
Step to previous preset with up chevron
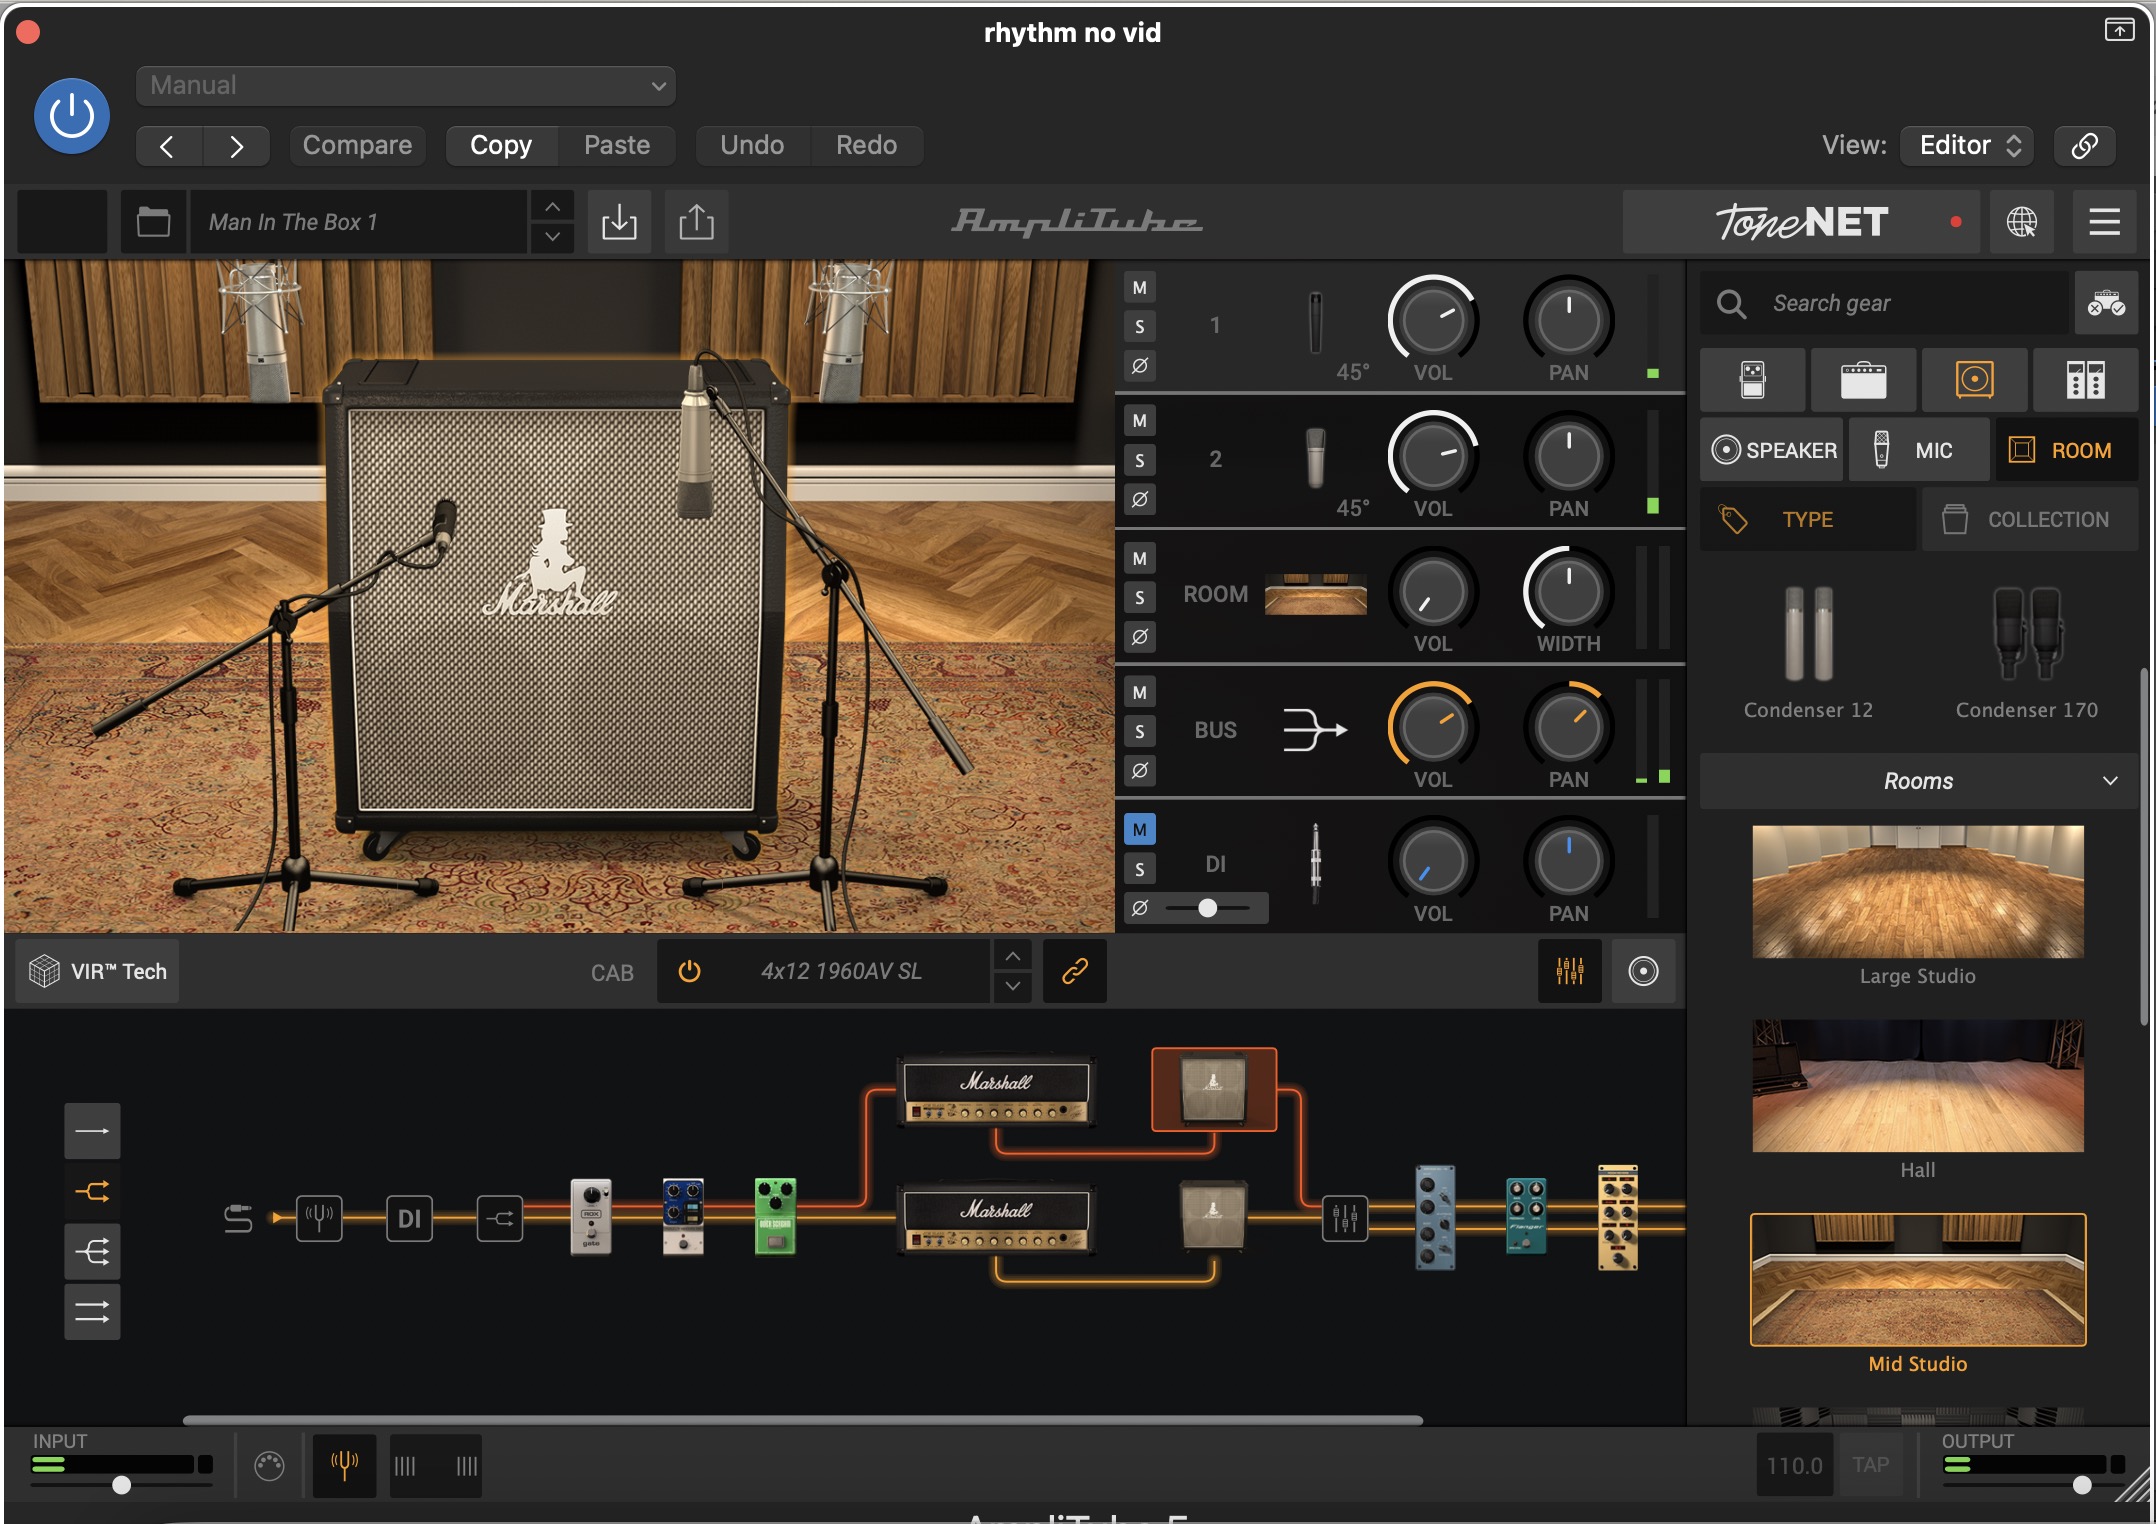[552, 207]
